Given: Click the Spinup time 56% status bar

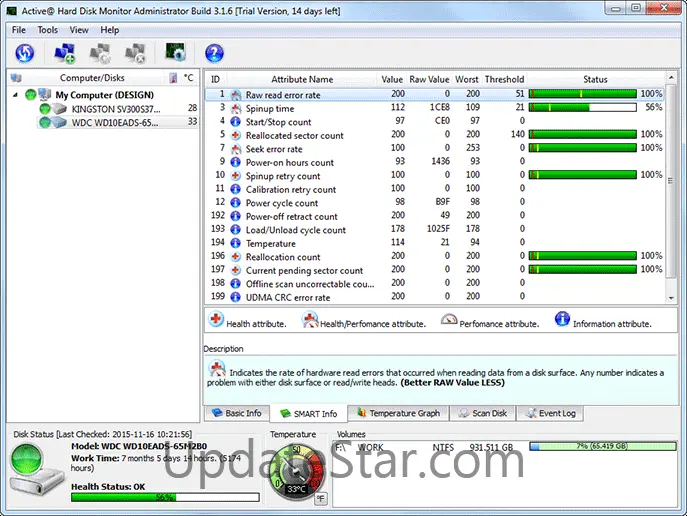Looking at the screenshot, I should point(582,107).
